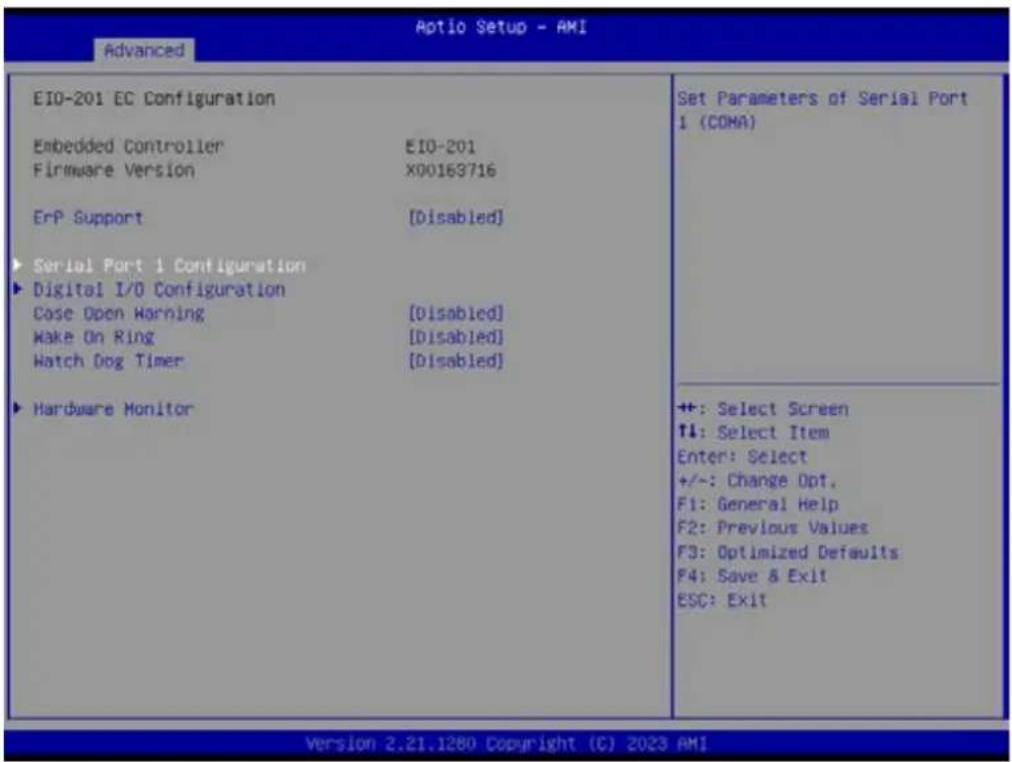Click the F2: Previous Values hint

pos(773,528)
